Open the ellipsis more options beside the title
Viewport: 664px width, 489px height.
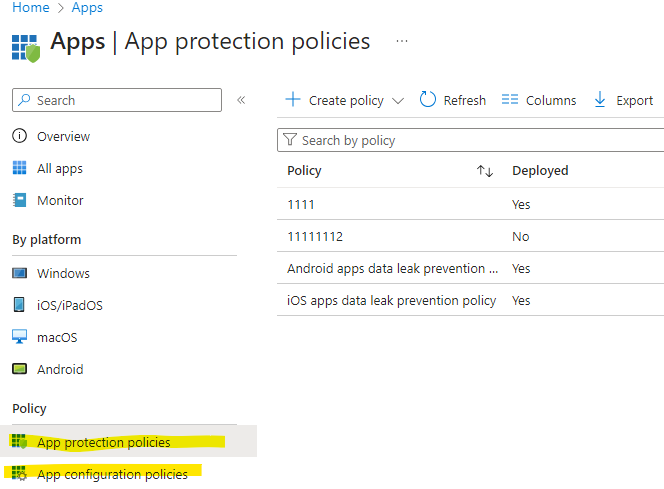tap(401, 41)
